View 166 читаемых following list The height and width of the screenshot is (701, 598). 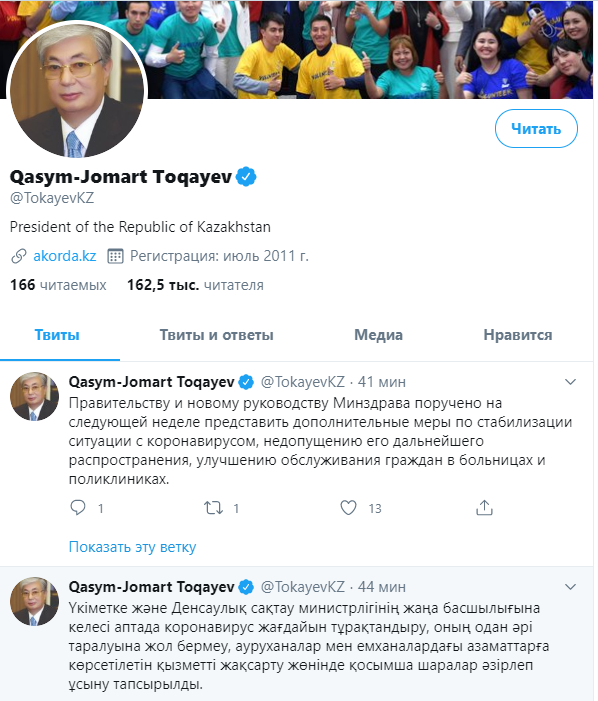click(x=58, y=285)
